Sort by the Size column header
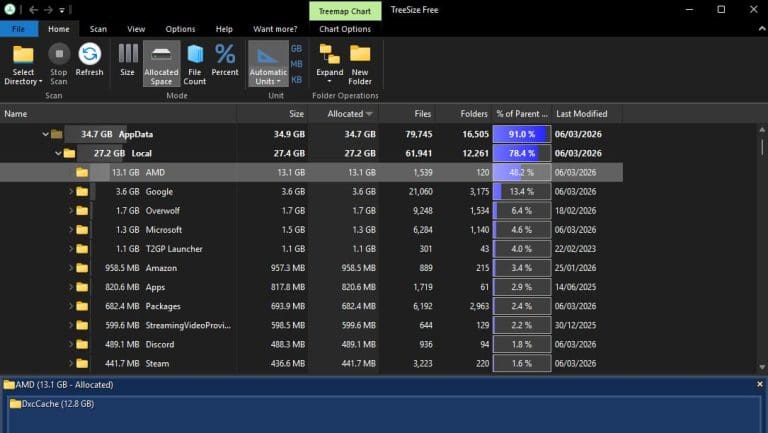 pyautogui.click(x=273, y=114)
